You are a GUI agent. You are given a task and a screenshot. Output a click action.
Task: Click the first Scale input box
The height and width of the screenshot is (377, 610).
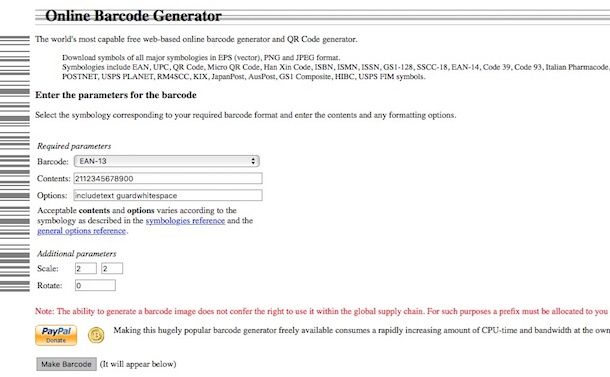(86, 268)
